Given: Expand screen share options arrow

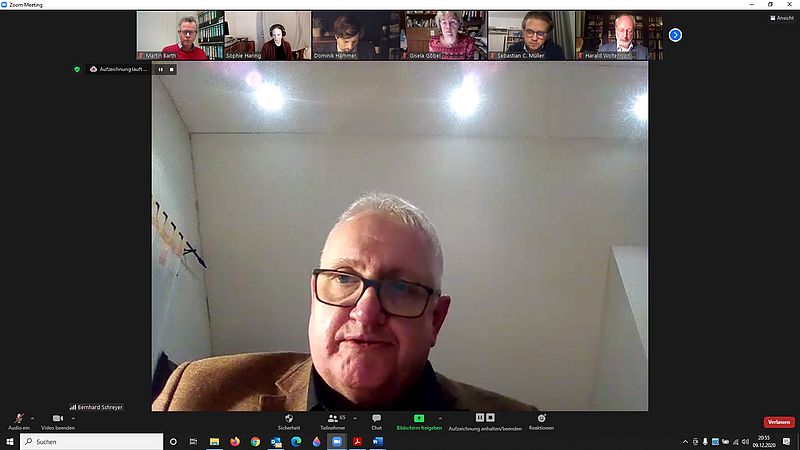Looking at the screenshot, I should [440, 417].
